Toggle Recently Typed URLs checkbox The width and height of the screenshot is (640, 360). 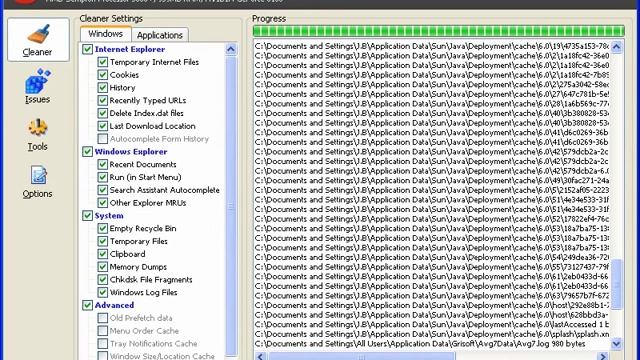coord(102,100)
